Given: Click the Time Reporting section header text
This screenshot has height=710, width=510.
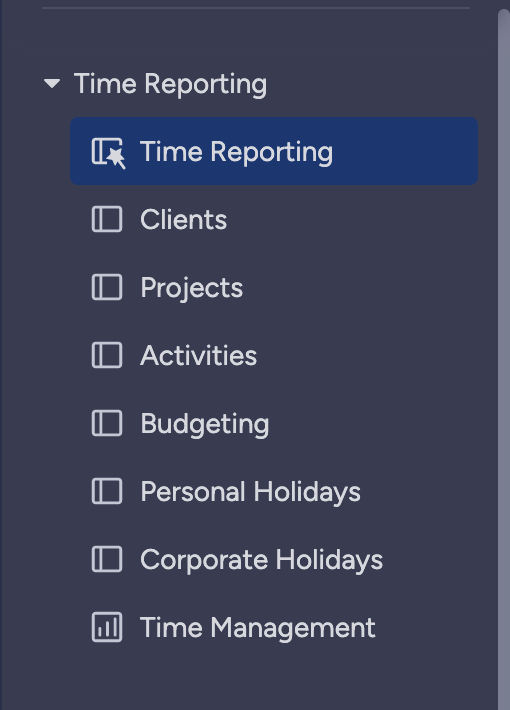Looking at the screenshot, I should [x=170, y=85].
